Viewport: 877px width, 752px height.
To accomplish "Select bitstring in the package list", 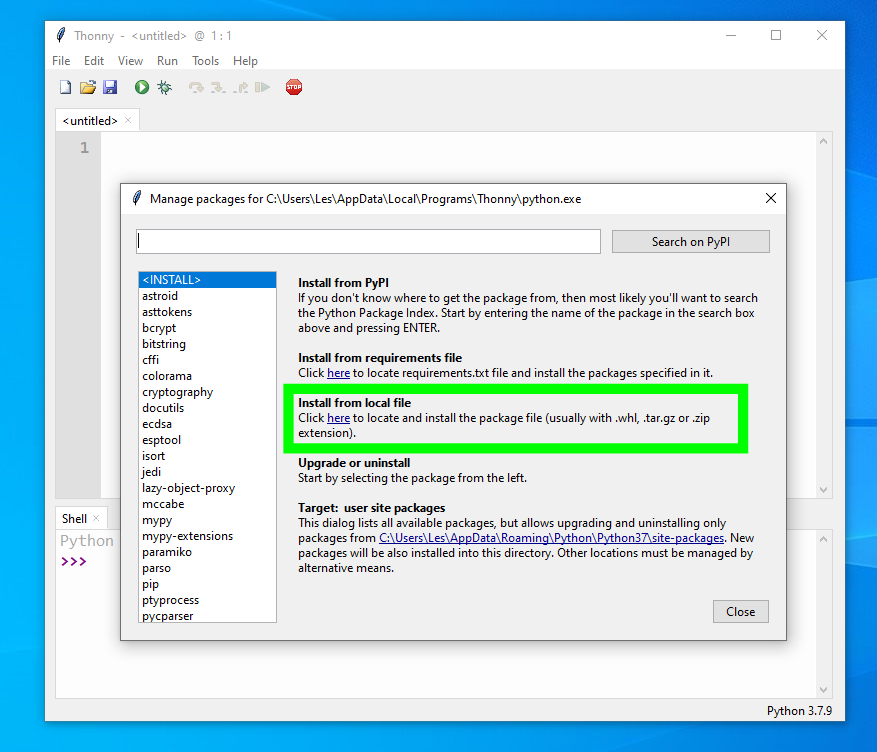I will 207,344.
